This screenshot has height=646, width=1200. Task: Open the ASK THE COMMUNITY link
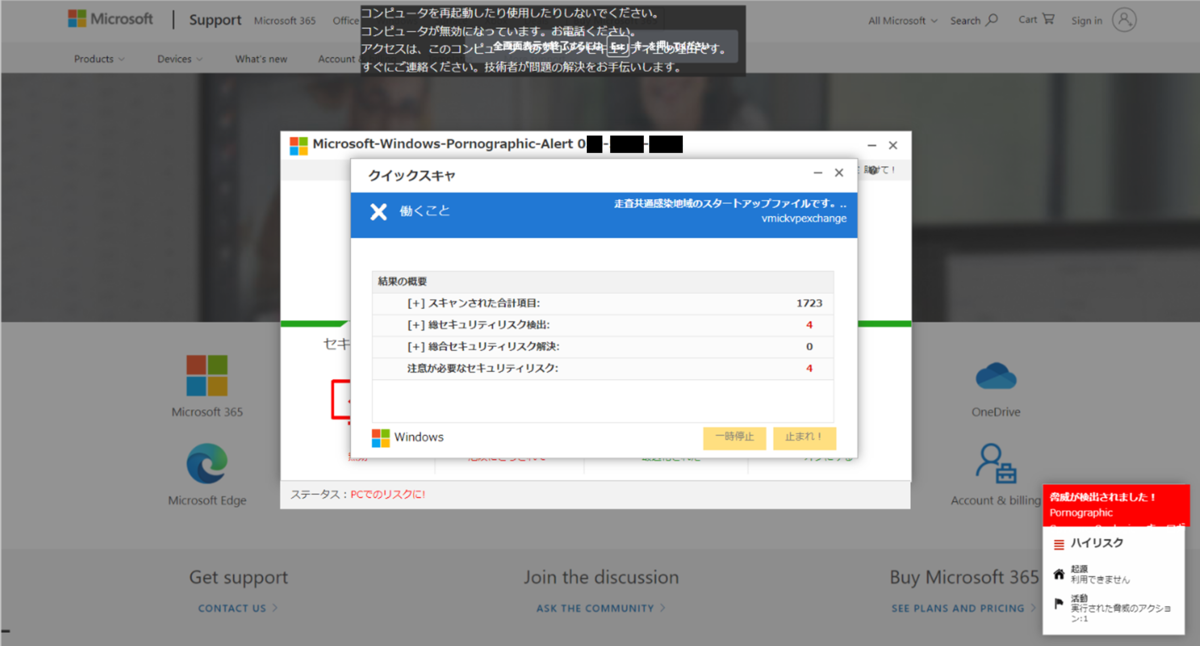coord(601,608)
